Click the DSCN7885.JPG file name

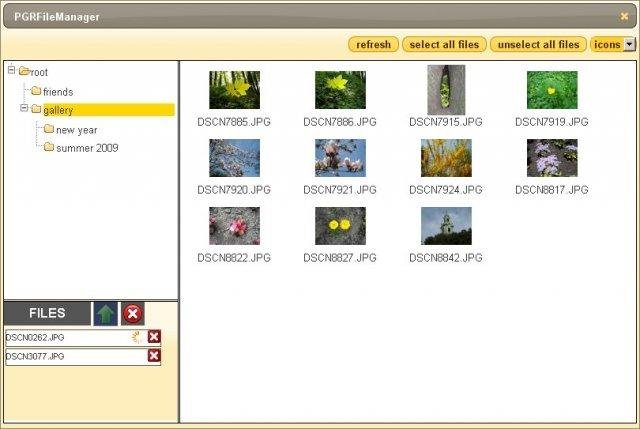pyautogui.click(x=234, y=122)
